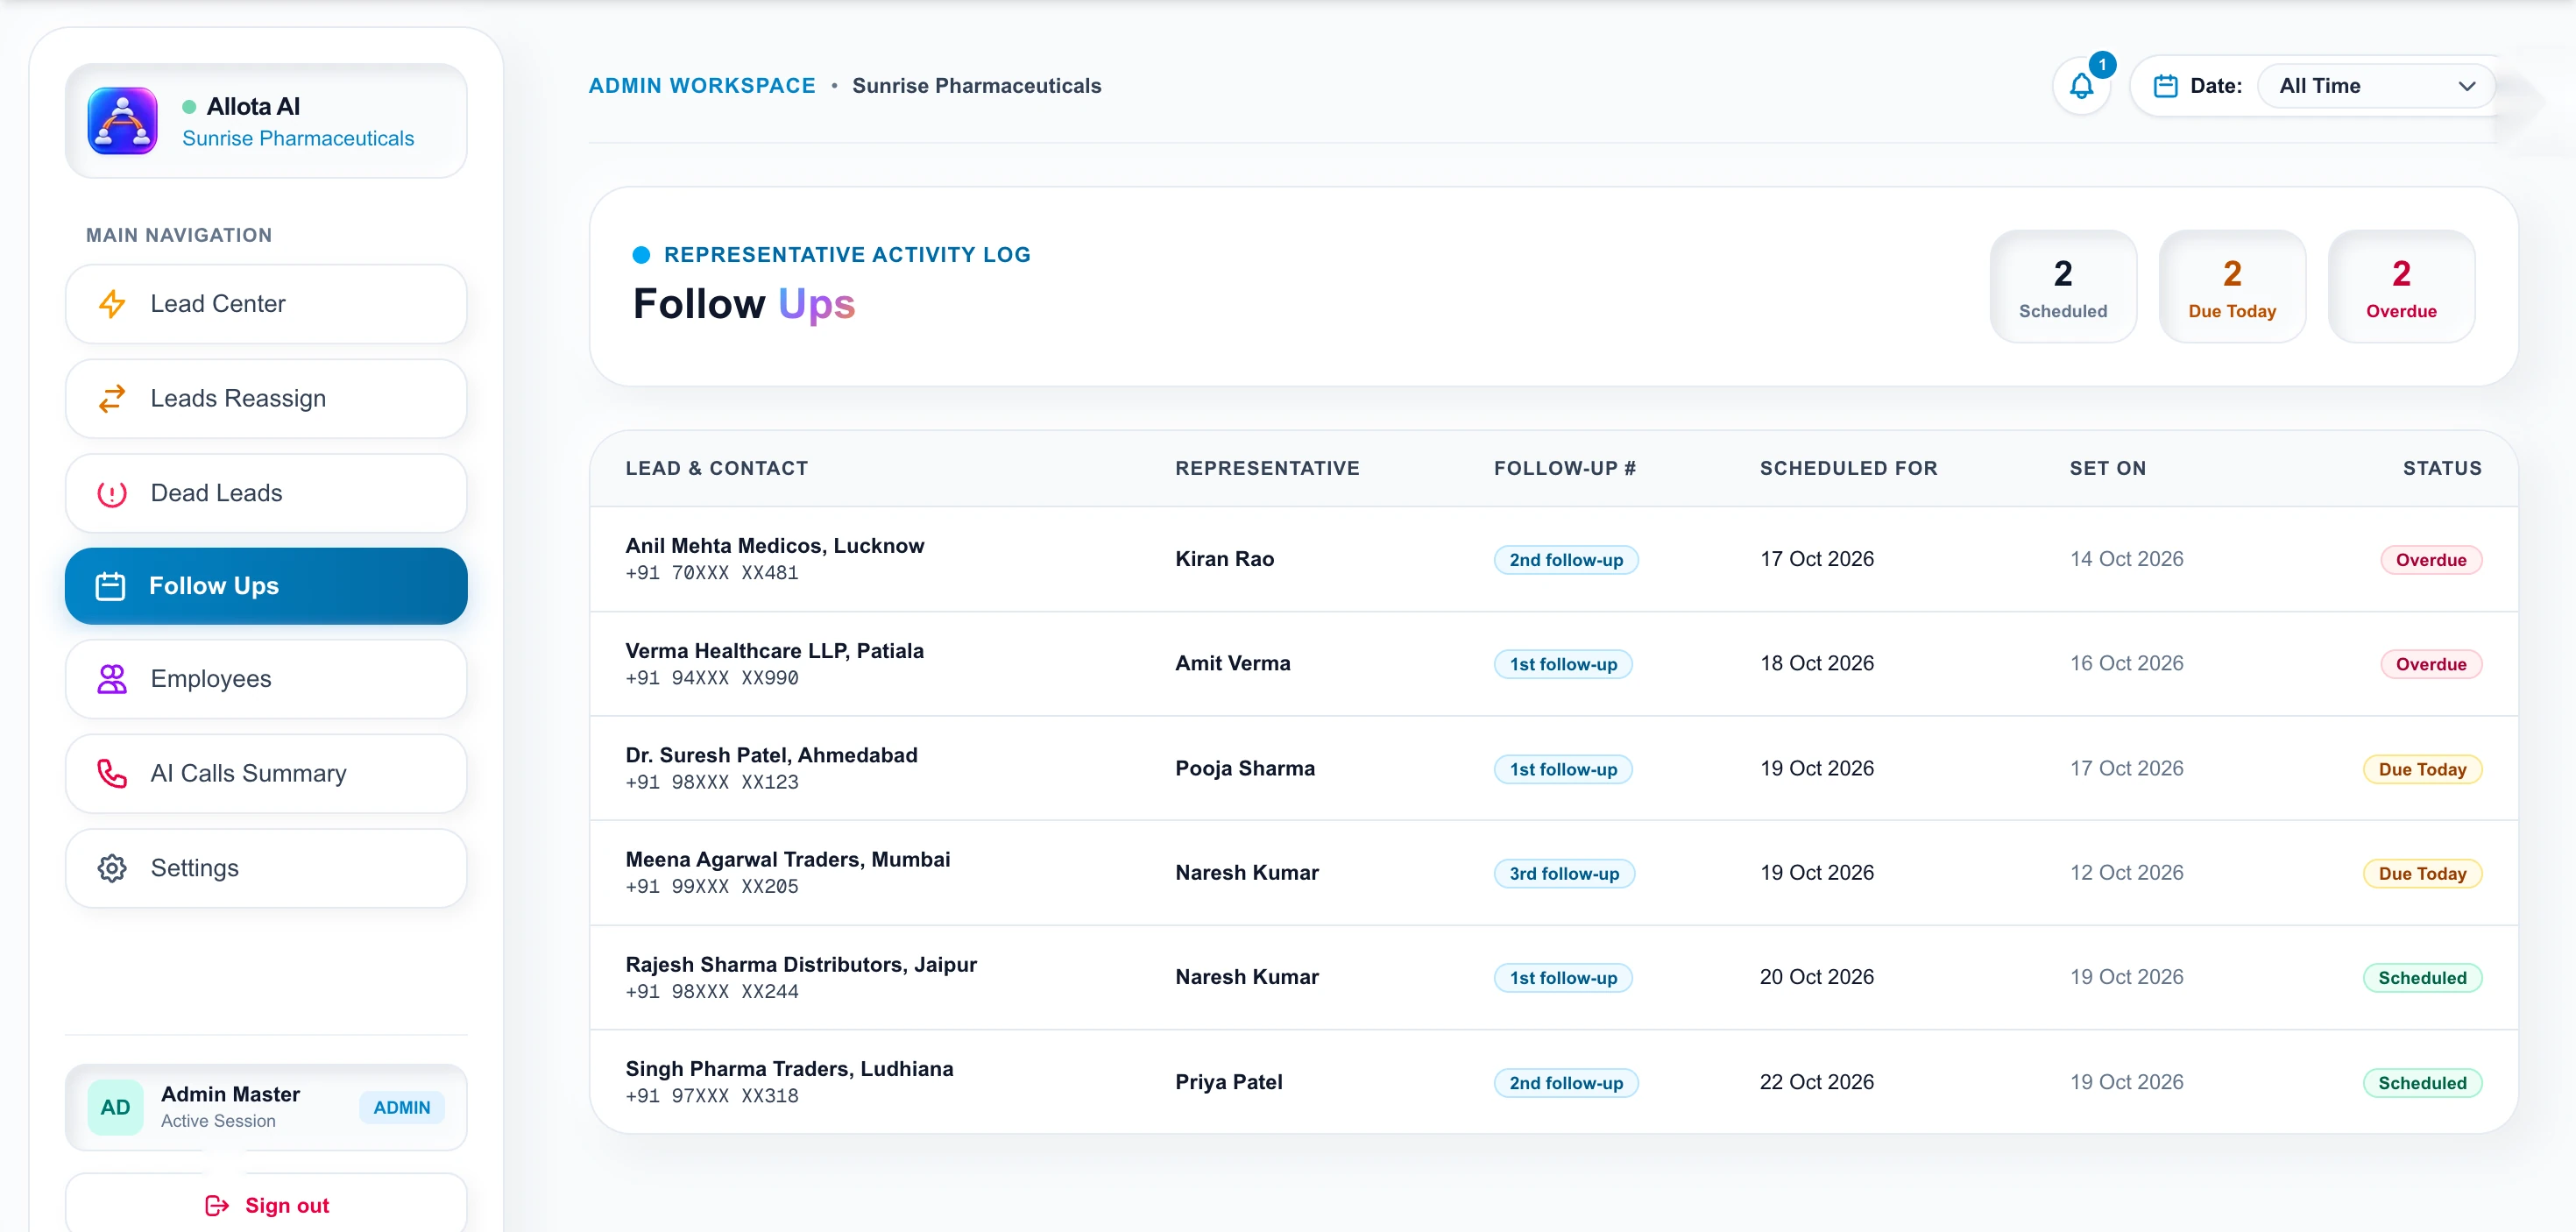Image resolution: width=2576 pixels, height=1232 pixels.
Task: Click the Scheduled count card
Action: click(2063, 287)
